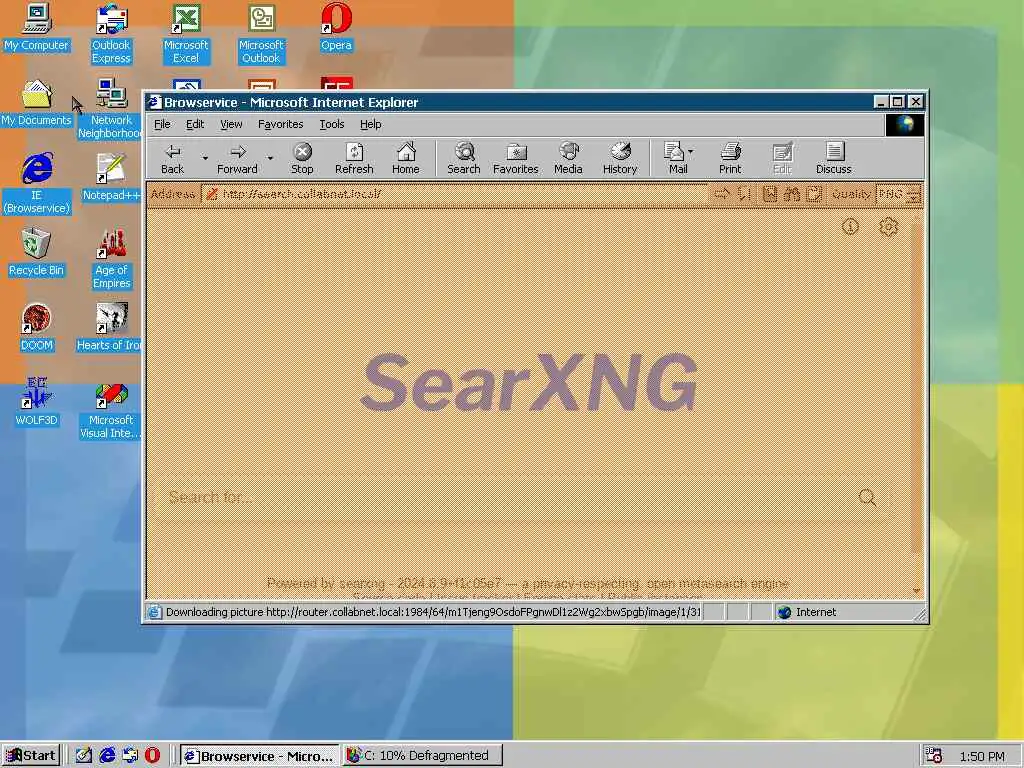Go to the Home page

coord(406,159)
